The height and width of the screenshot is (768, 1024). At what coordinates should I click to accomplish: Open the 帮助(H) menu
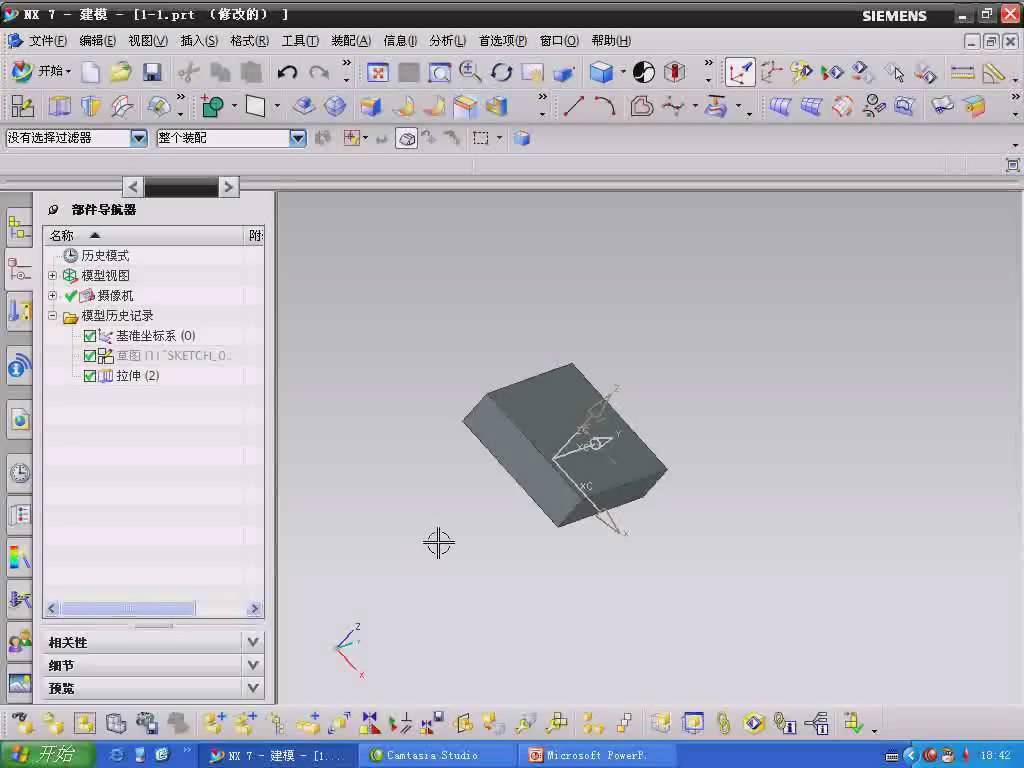(611, 40)
